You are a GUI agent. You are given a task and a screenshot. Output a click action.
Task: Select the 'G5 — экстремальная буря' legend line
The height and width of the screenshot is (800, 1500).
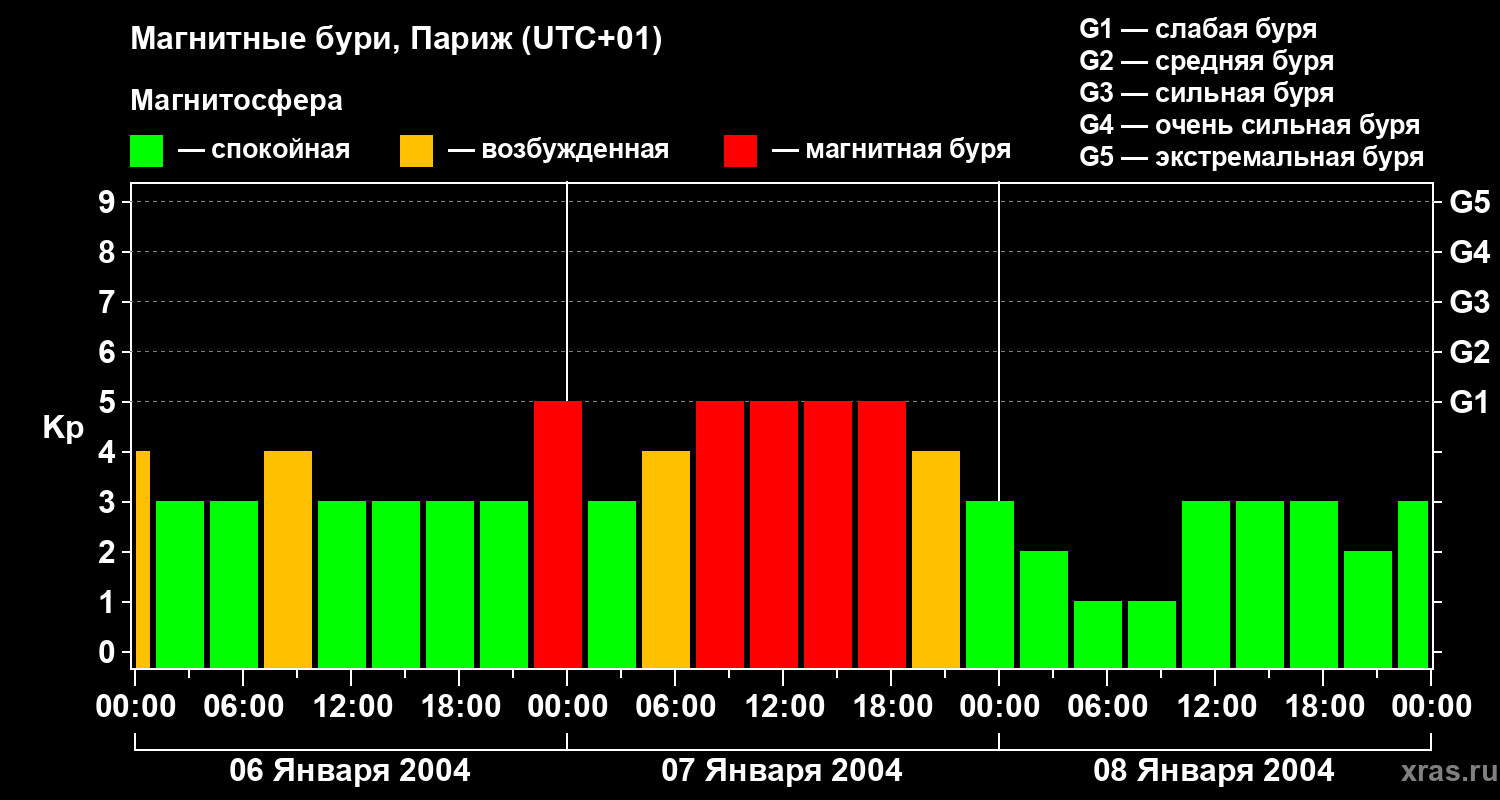[x=1252, y=157]
